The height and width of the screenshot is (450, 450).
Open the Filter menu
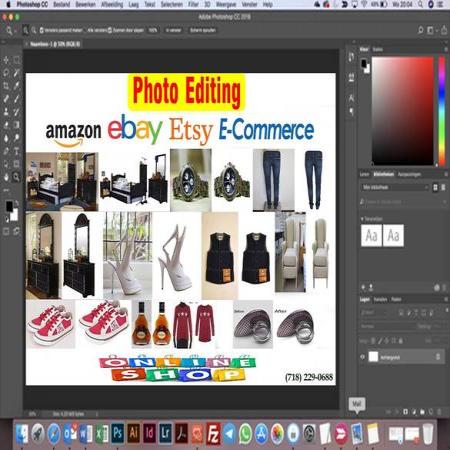[x=193, y=4]
